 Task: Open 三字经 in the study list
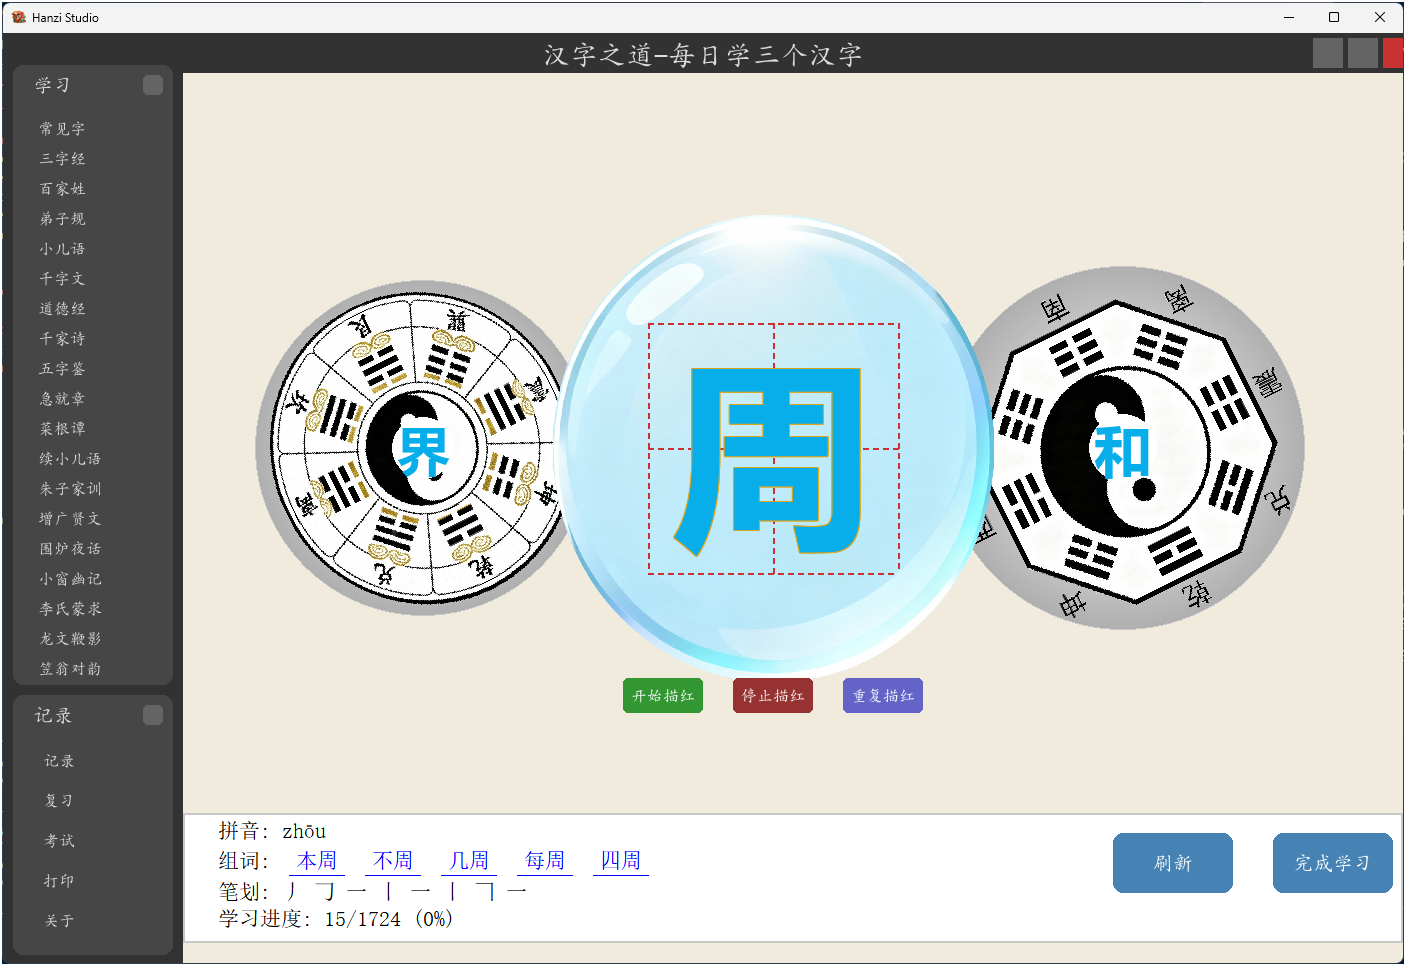(62, 159)
